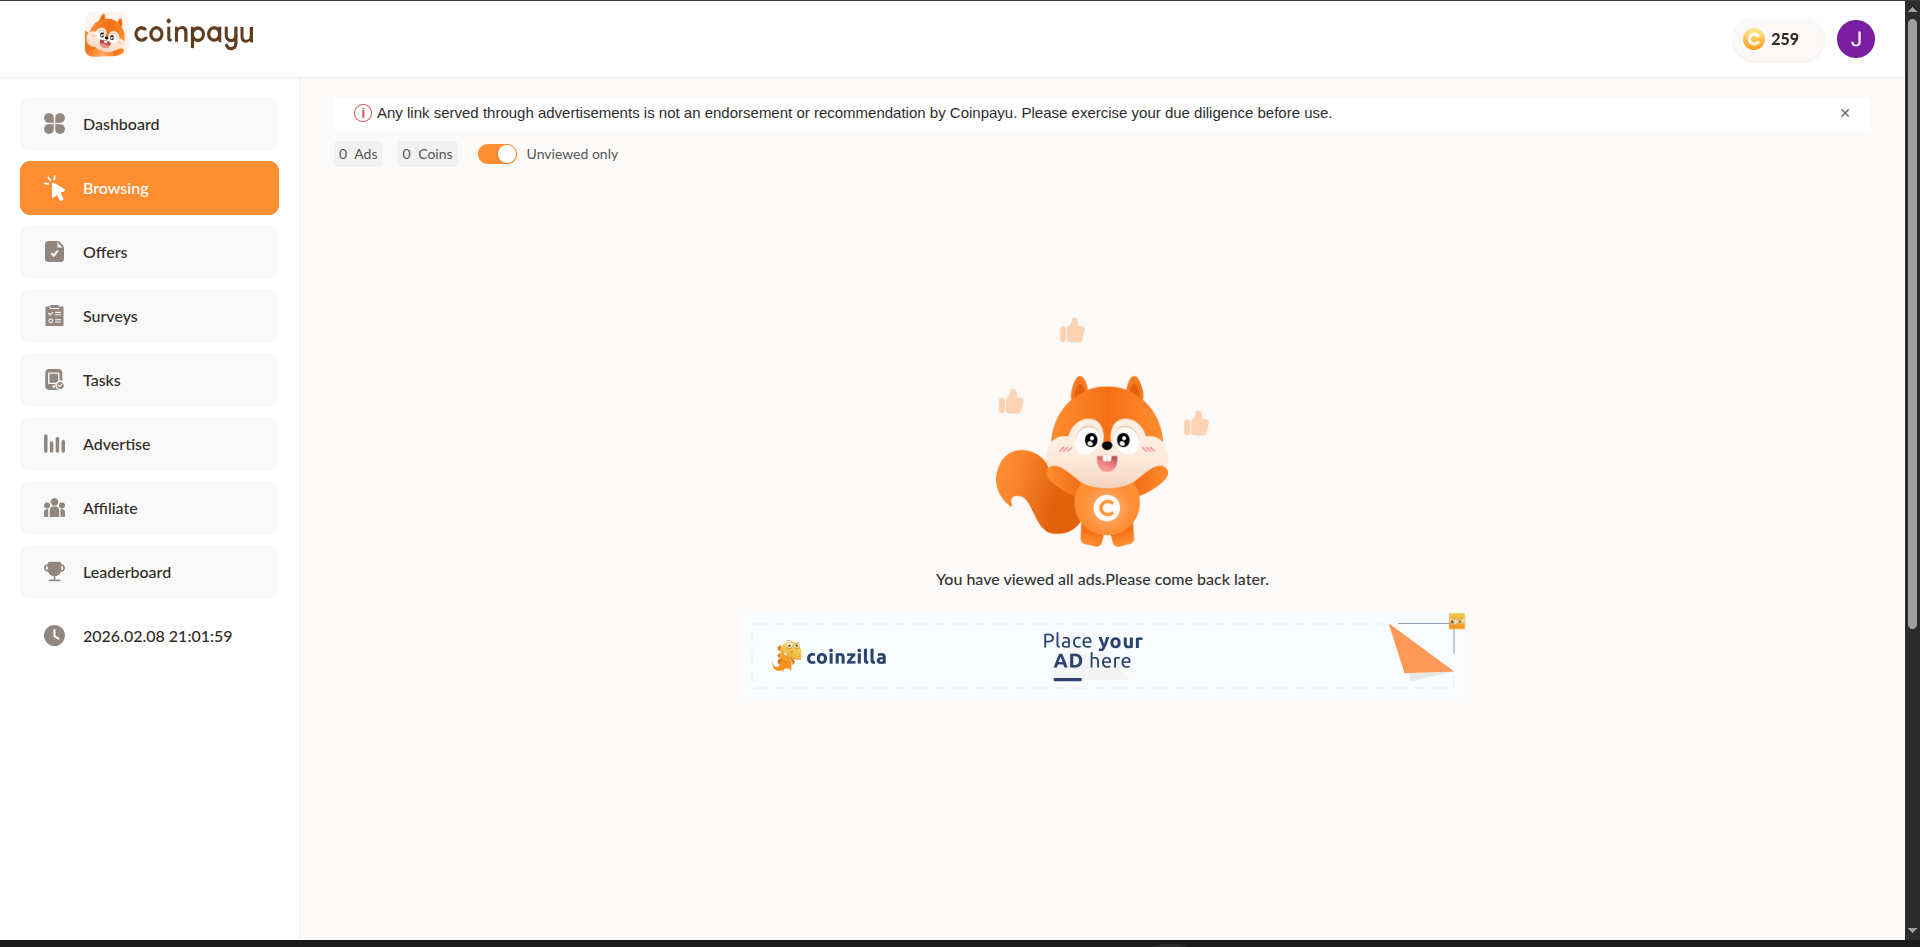1920x947 pixels.
Task: Click the clock icon beside the timestamp
Action: tap(53, 636)
